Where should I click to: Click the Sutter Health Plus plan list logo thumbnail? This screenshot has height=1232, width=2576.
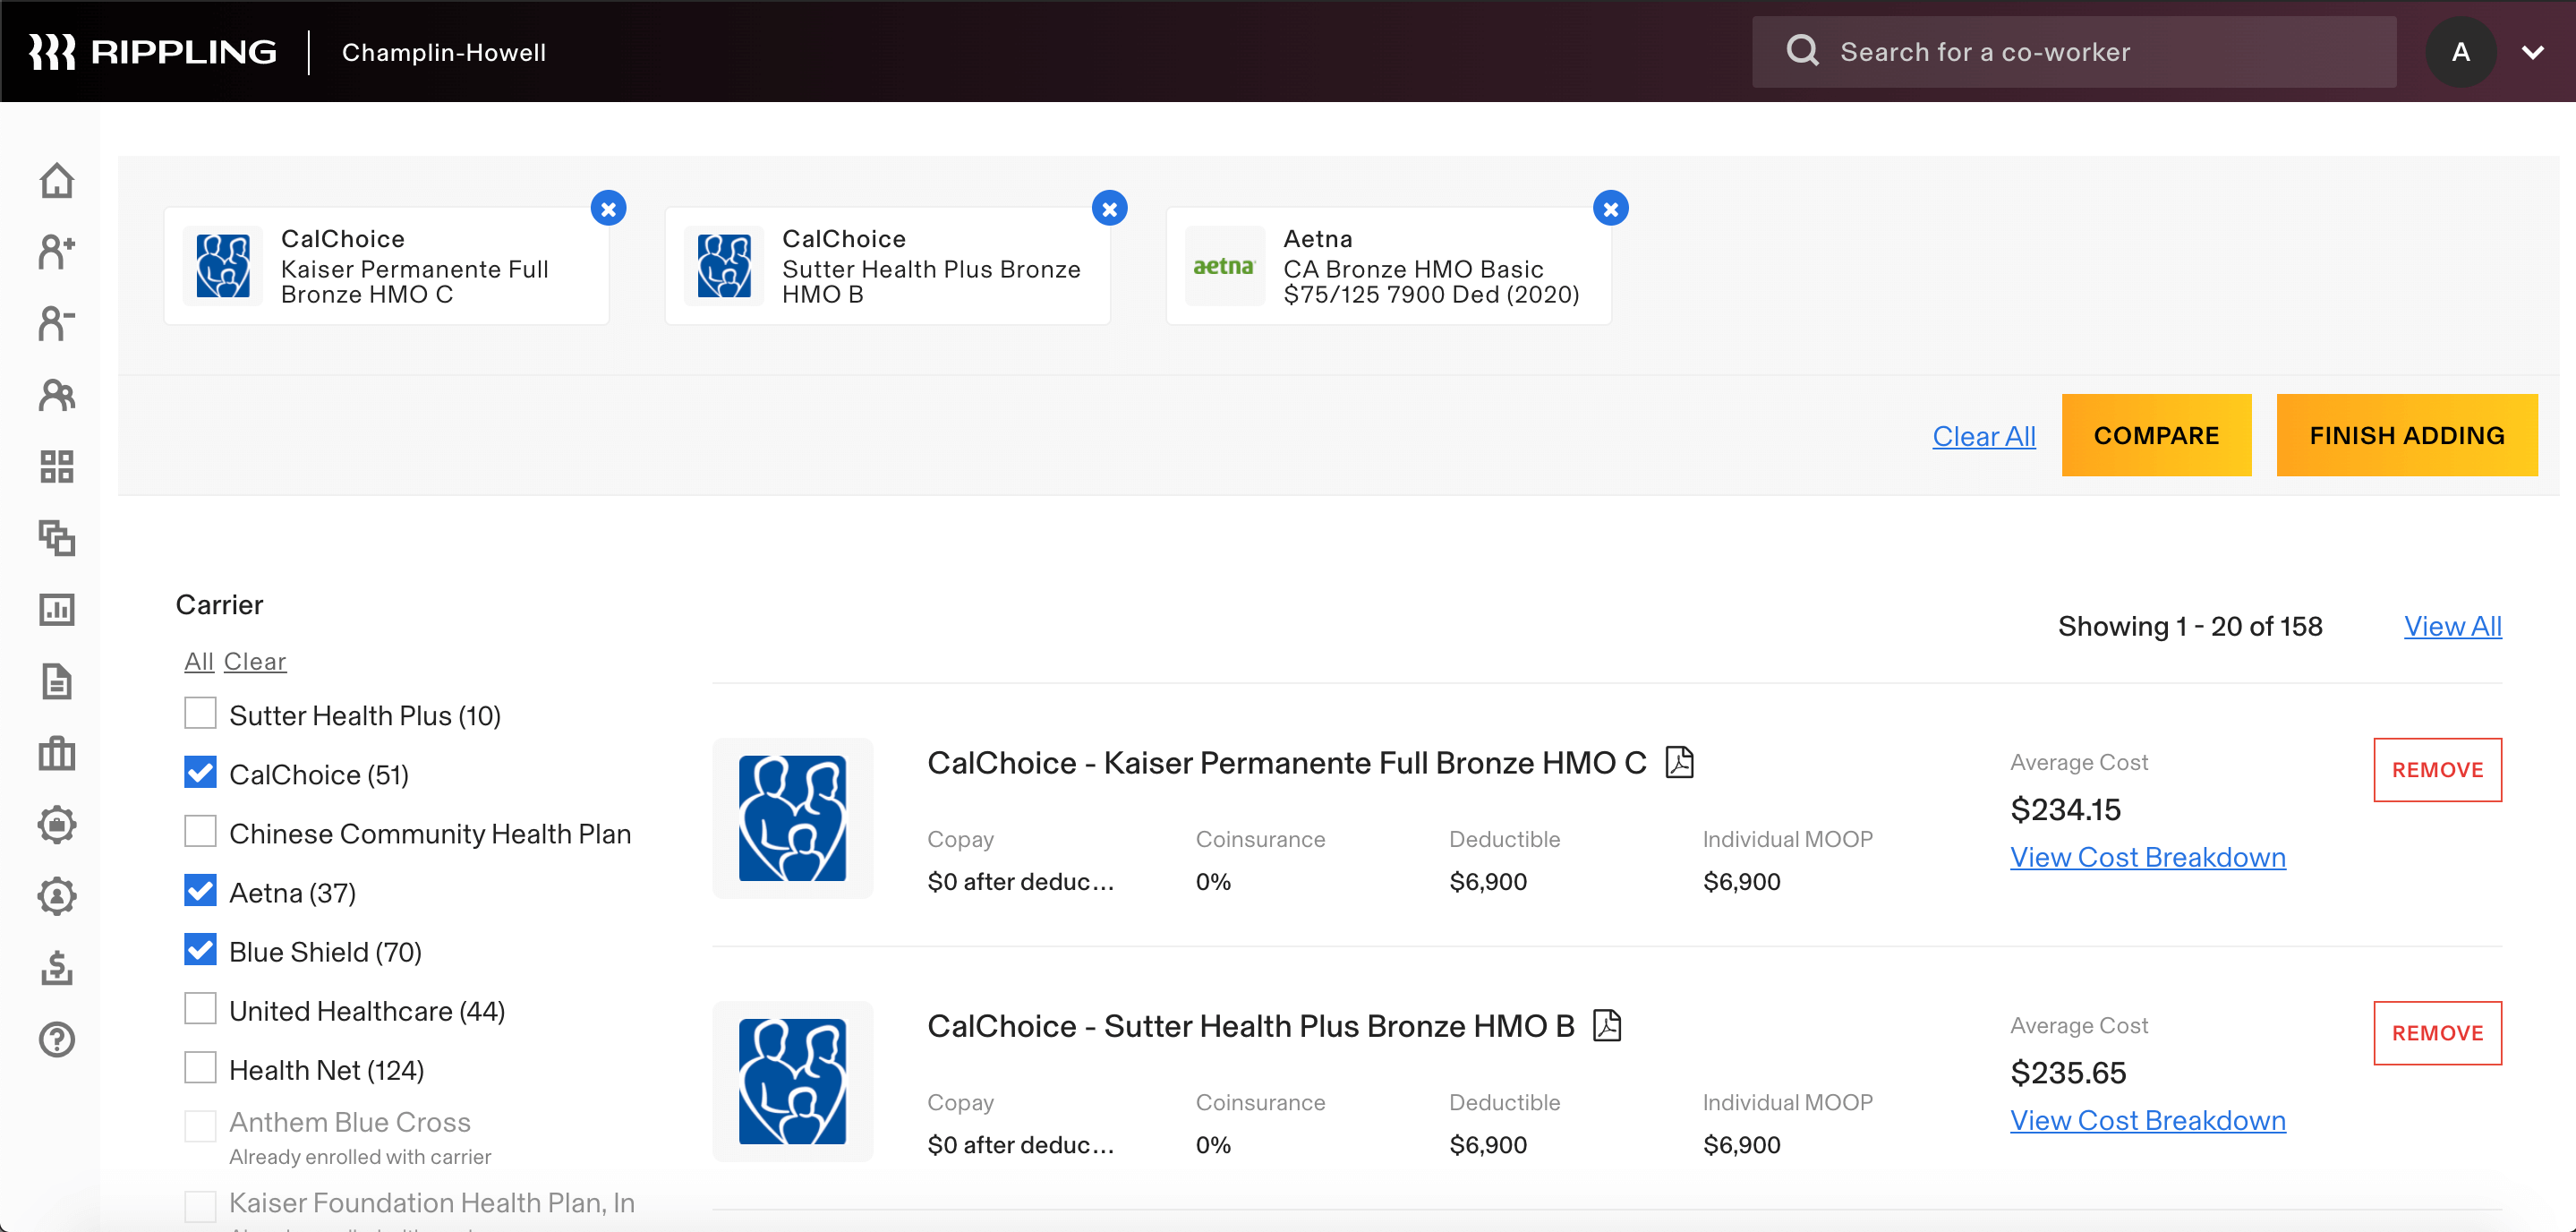click(x=792, y=1081)
